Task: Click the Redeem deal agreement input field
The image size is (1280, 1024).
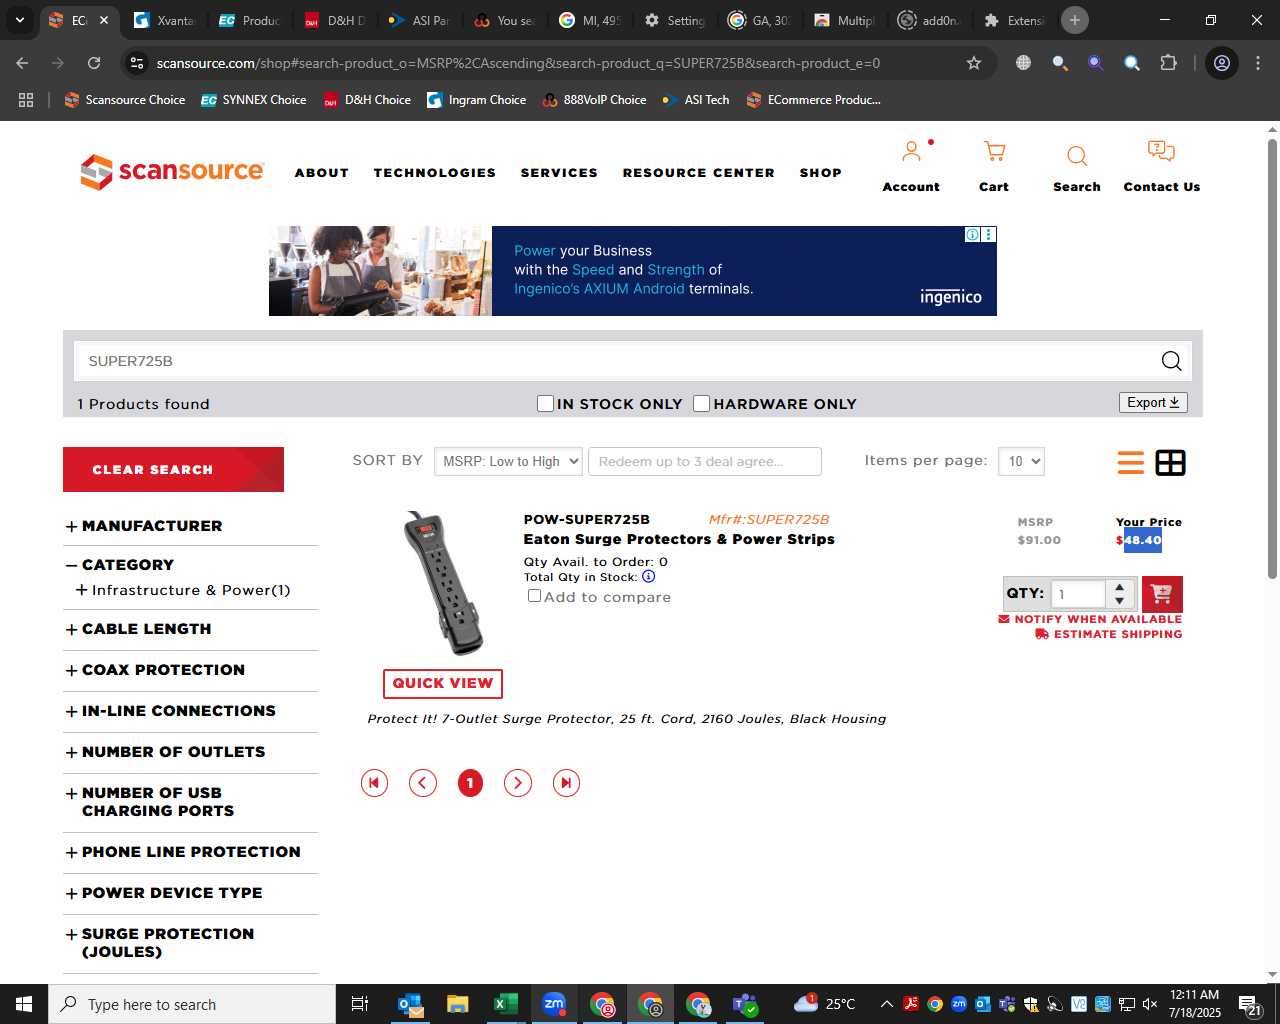Action: (x=705, y=461)
